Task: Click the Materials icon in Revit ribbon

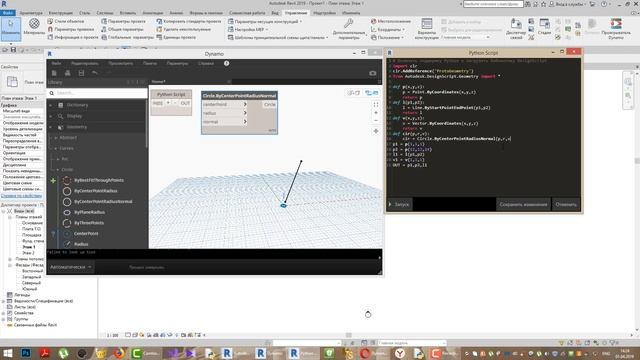Action: (34, 24)
